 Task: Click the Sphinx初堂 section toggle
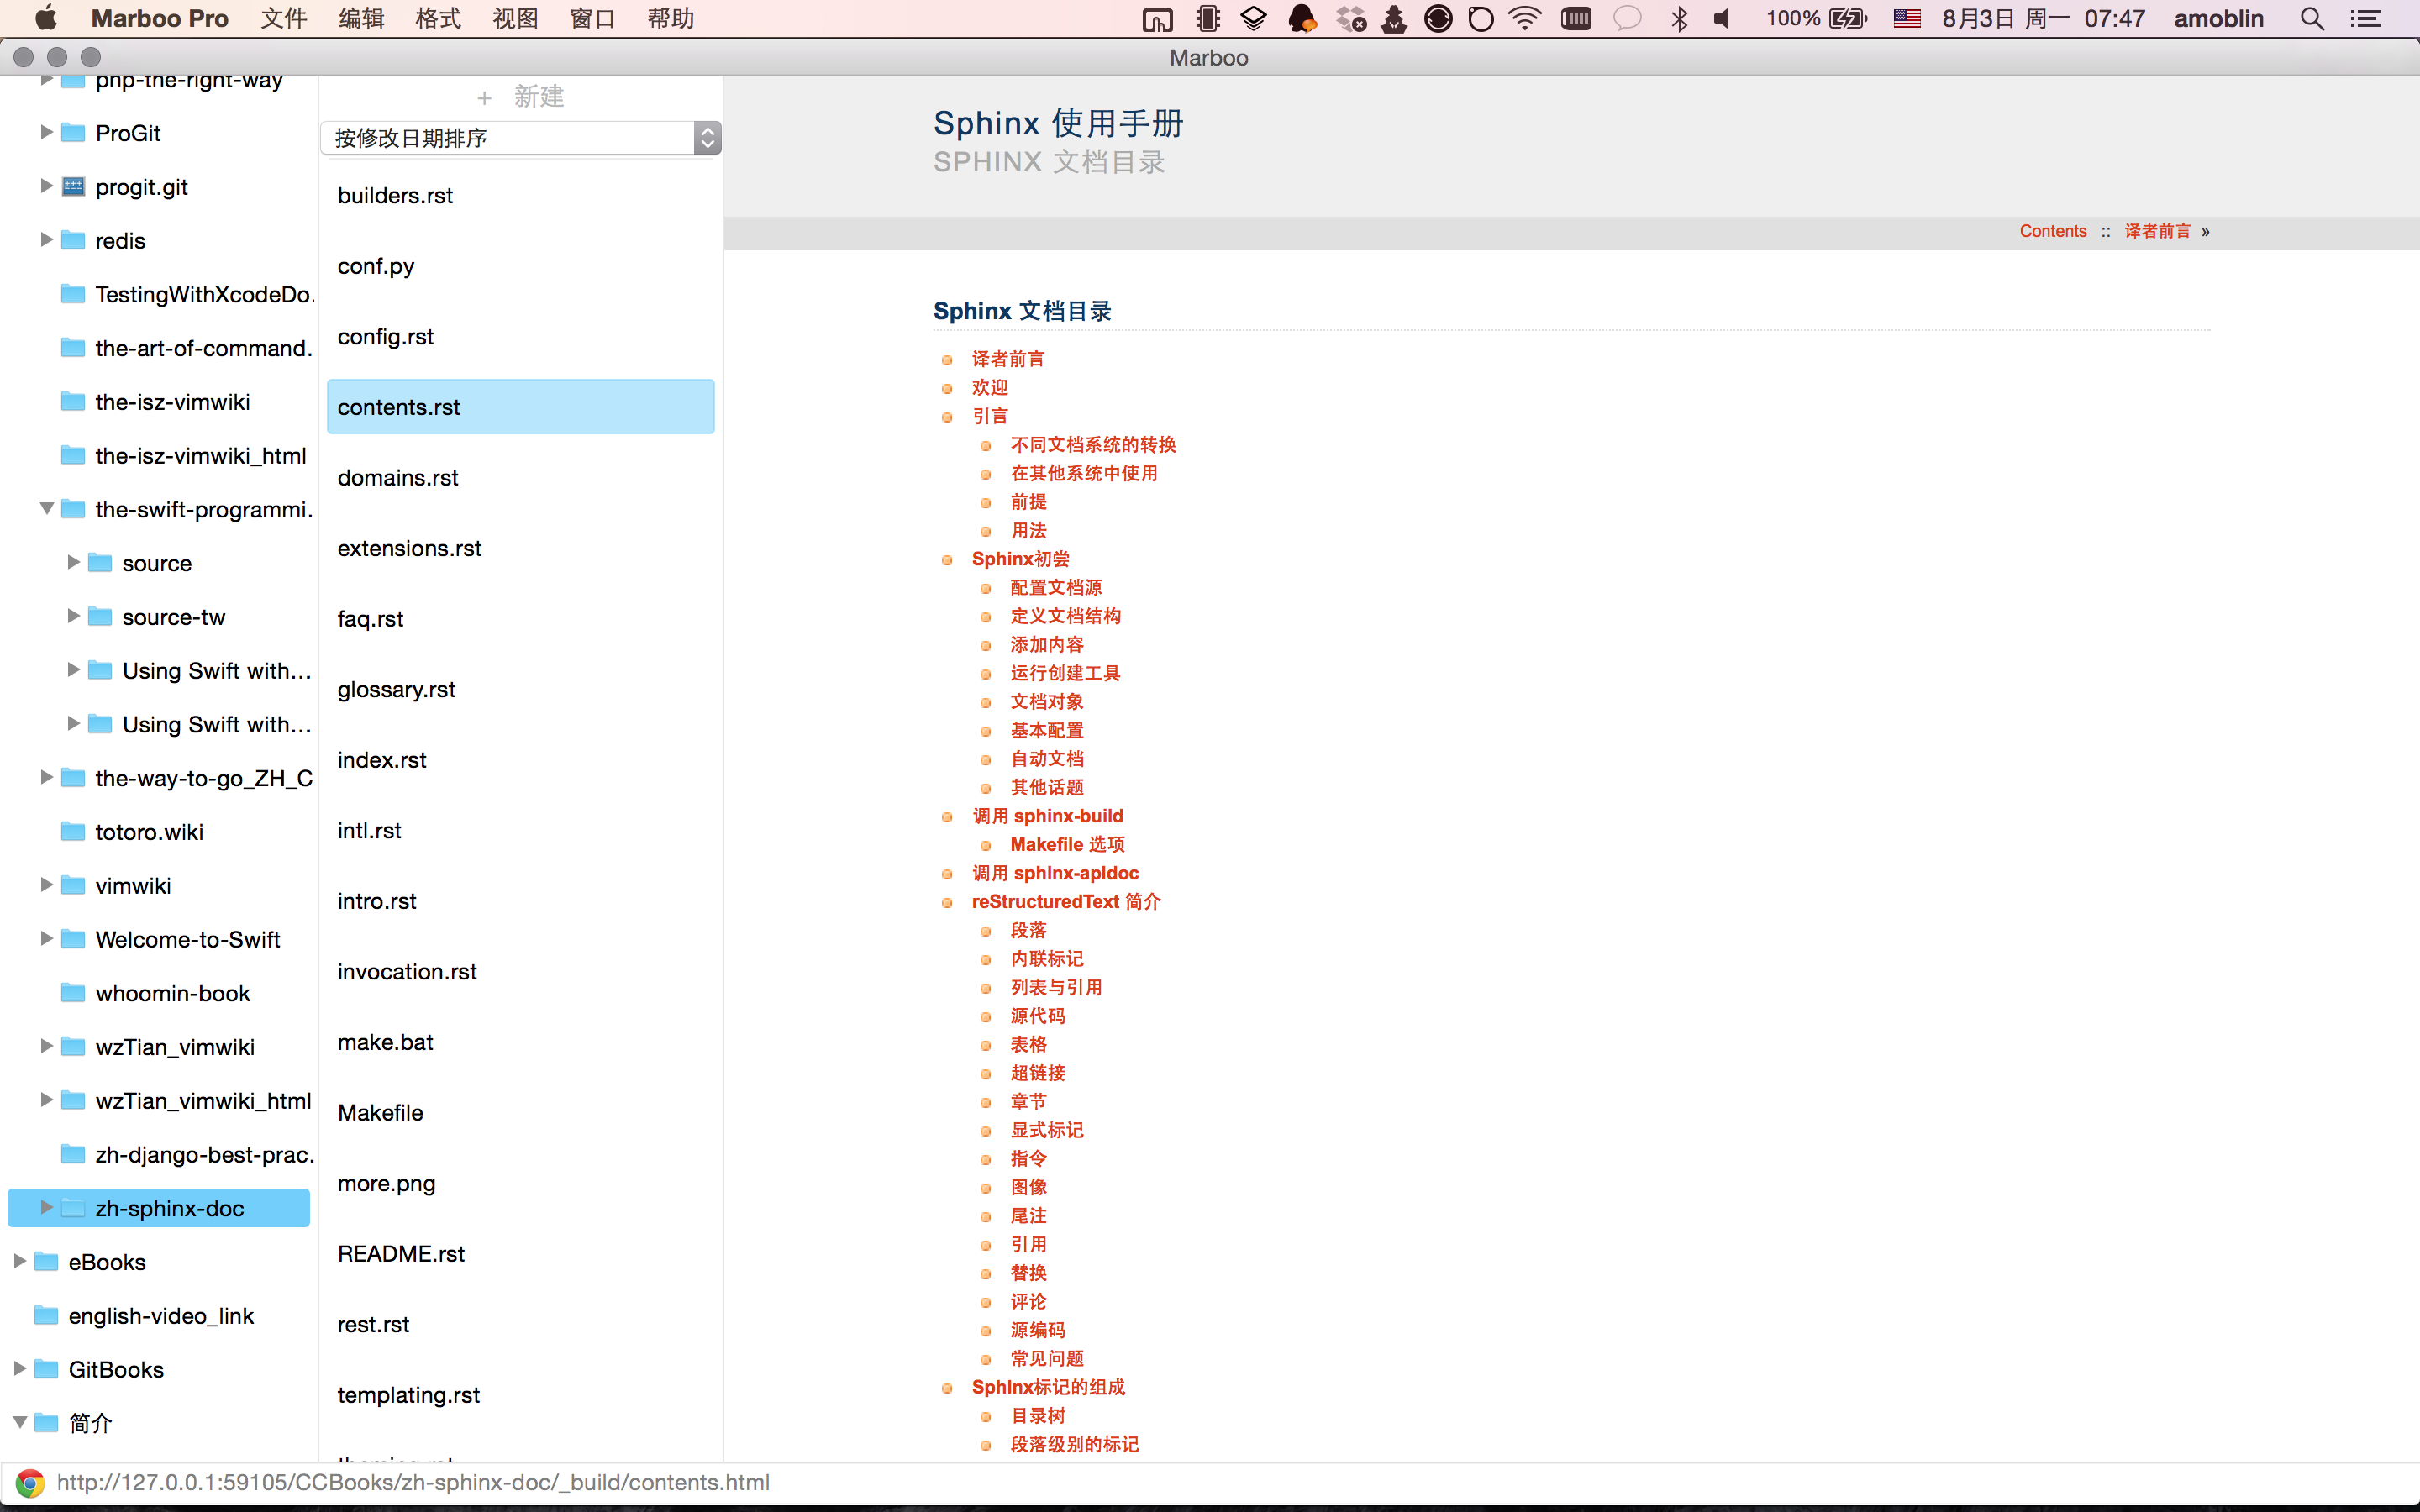[x=948, y=558]
